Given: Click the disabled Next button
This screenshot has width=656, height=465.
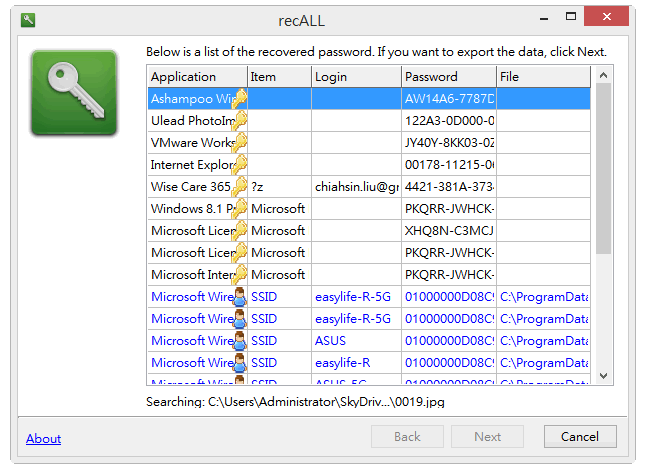Looking at the screenshot, I should (x=487, y=437).
